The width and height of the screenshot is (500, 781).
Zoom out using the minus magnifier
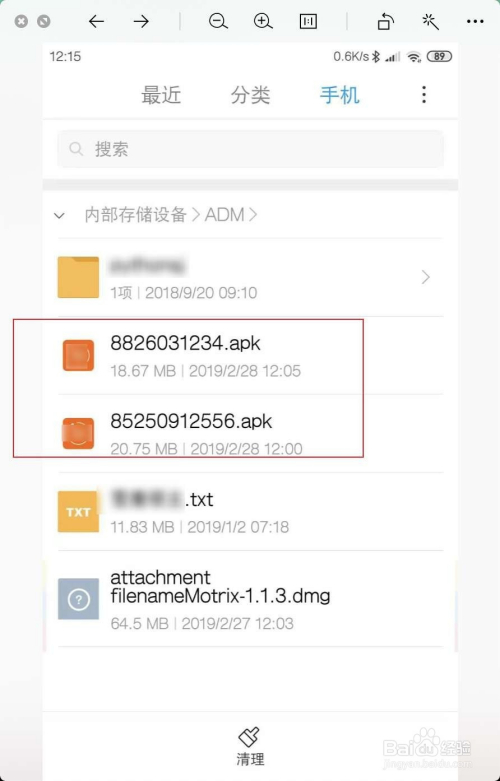(218, 21)
